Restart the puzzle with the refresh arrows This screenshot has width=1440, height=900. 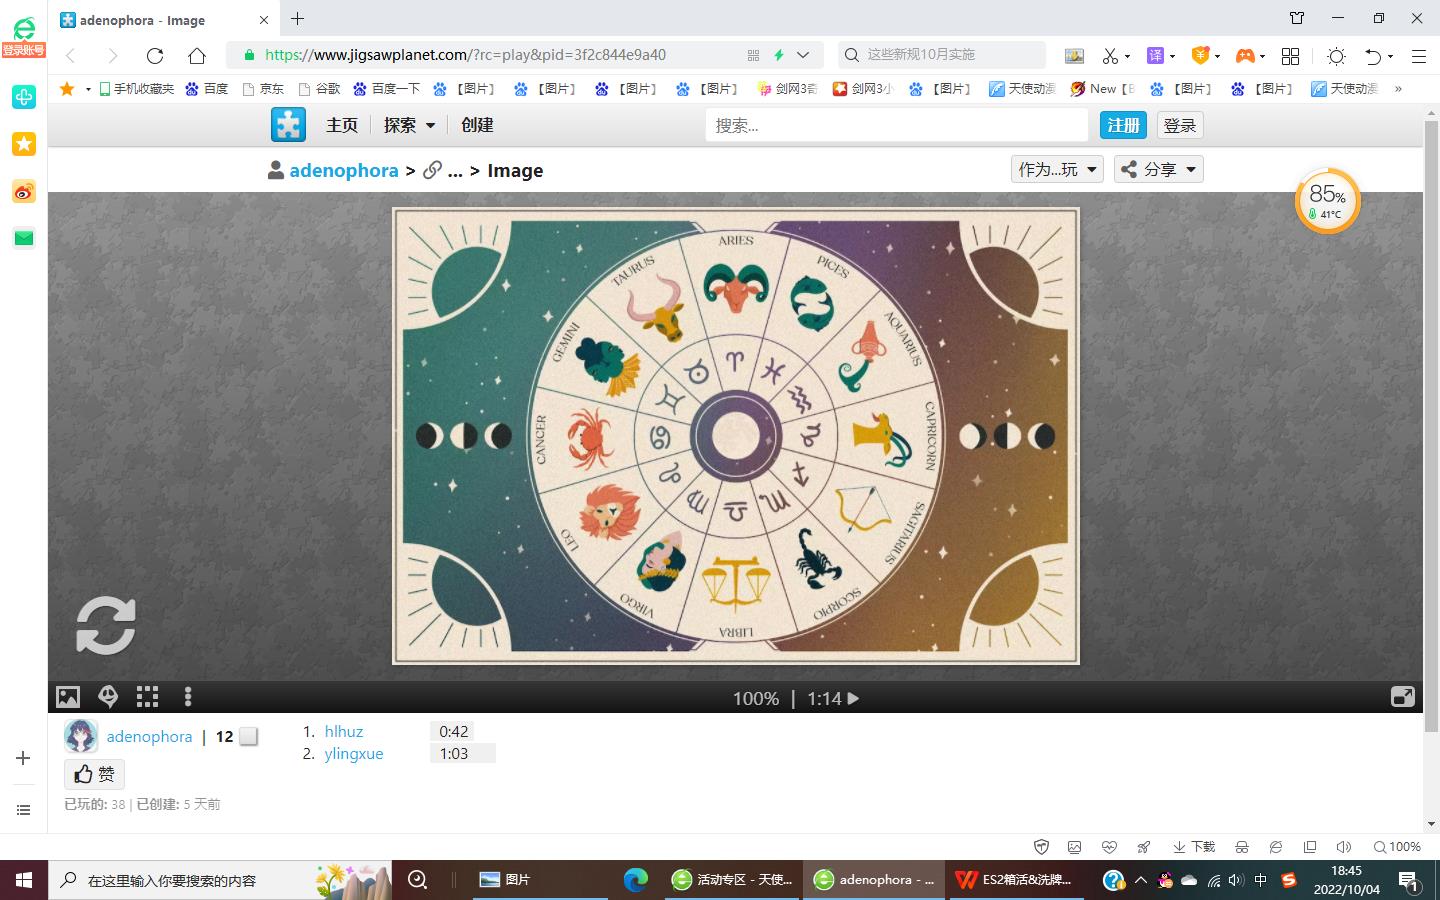(x=106, y=626)
